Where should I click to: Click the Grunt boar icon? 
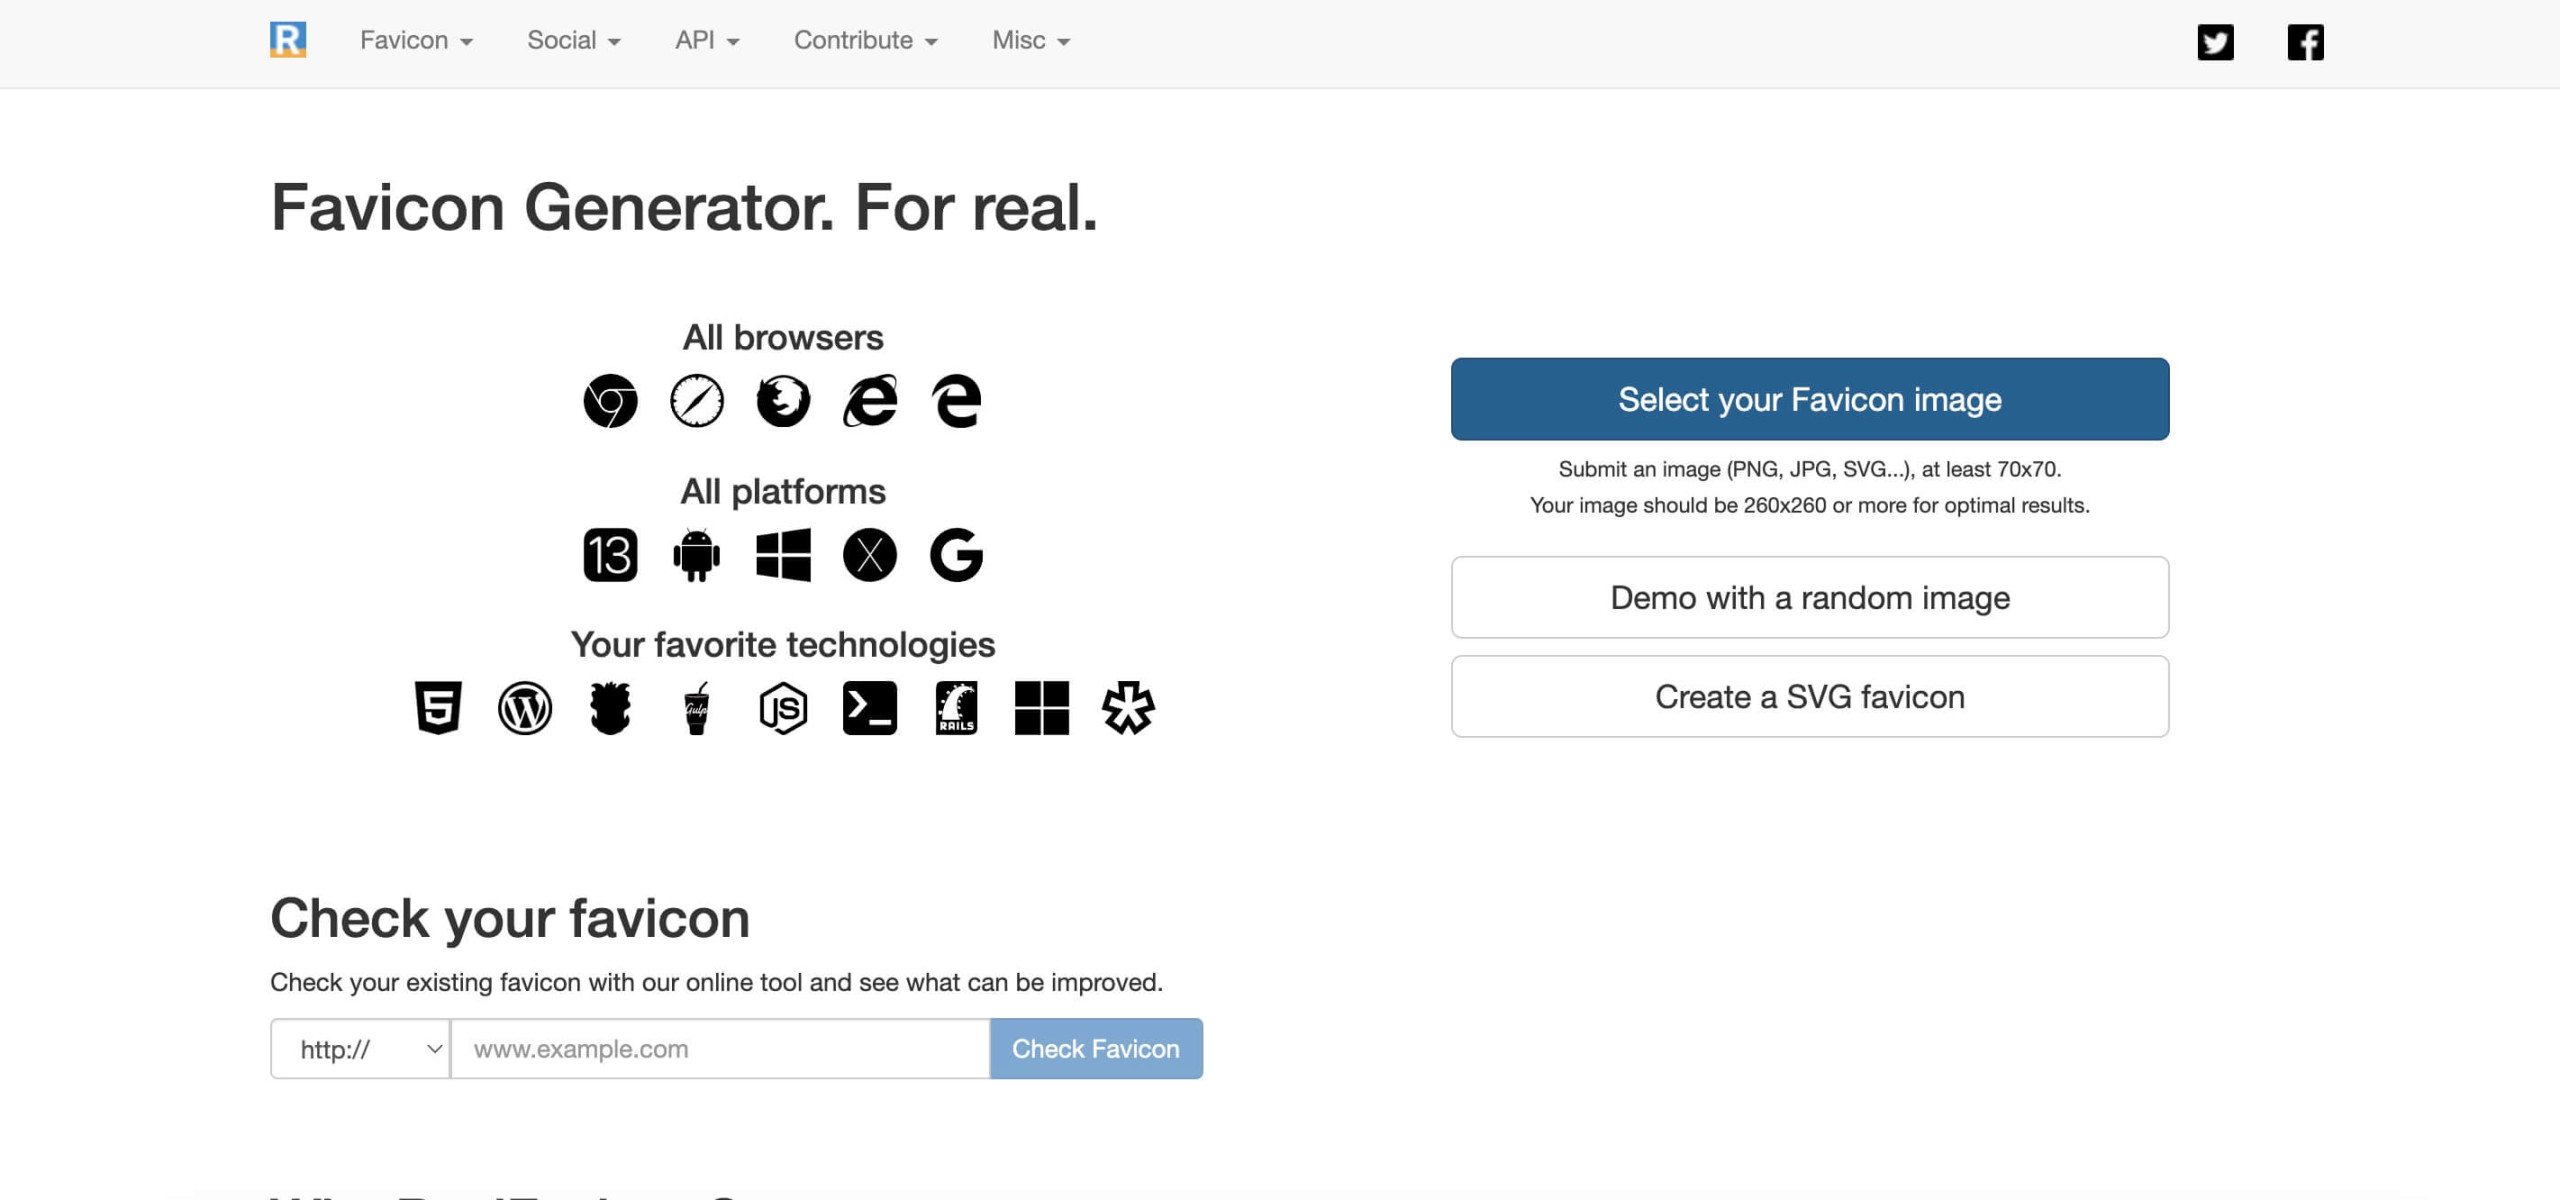point(610,708)
